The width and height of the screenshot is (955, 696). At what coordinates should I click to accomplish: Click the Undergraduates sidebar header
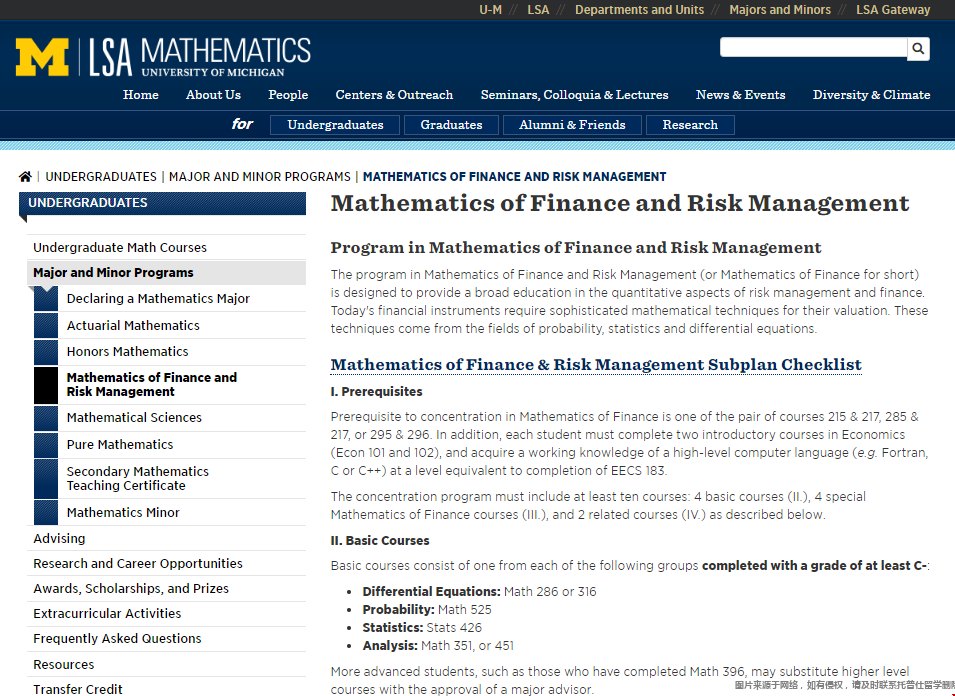click(x=163, y=203)
